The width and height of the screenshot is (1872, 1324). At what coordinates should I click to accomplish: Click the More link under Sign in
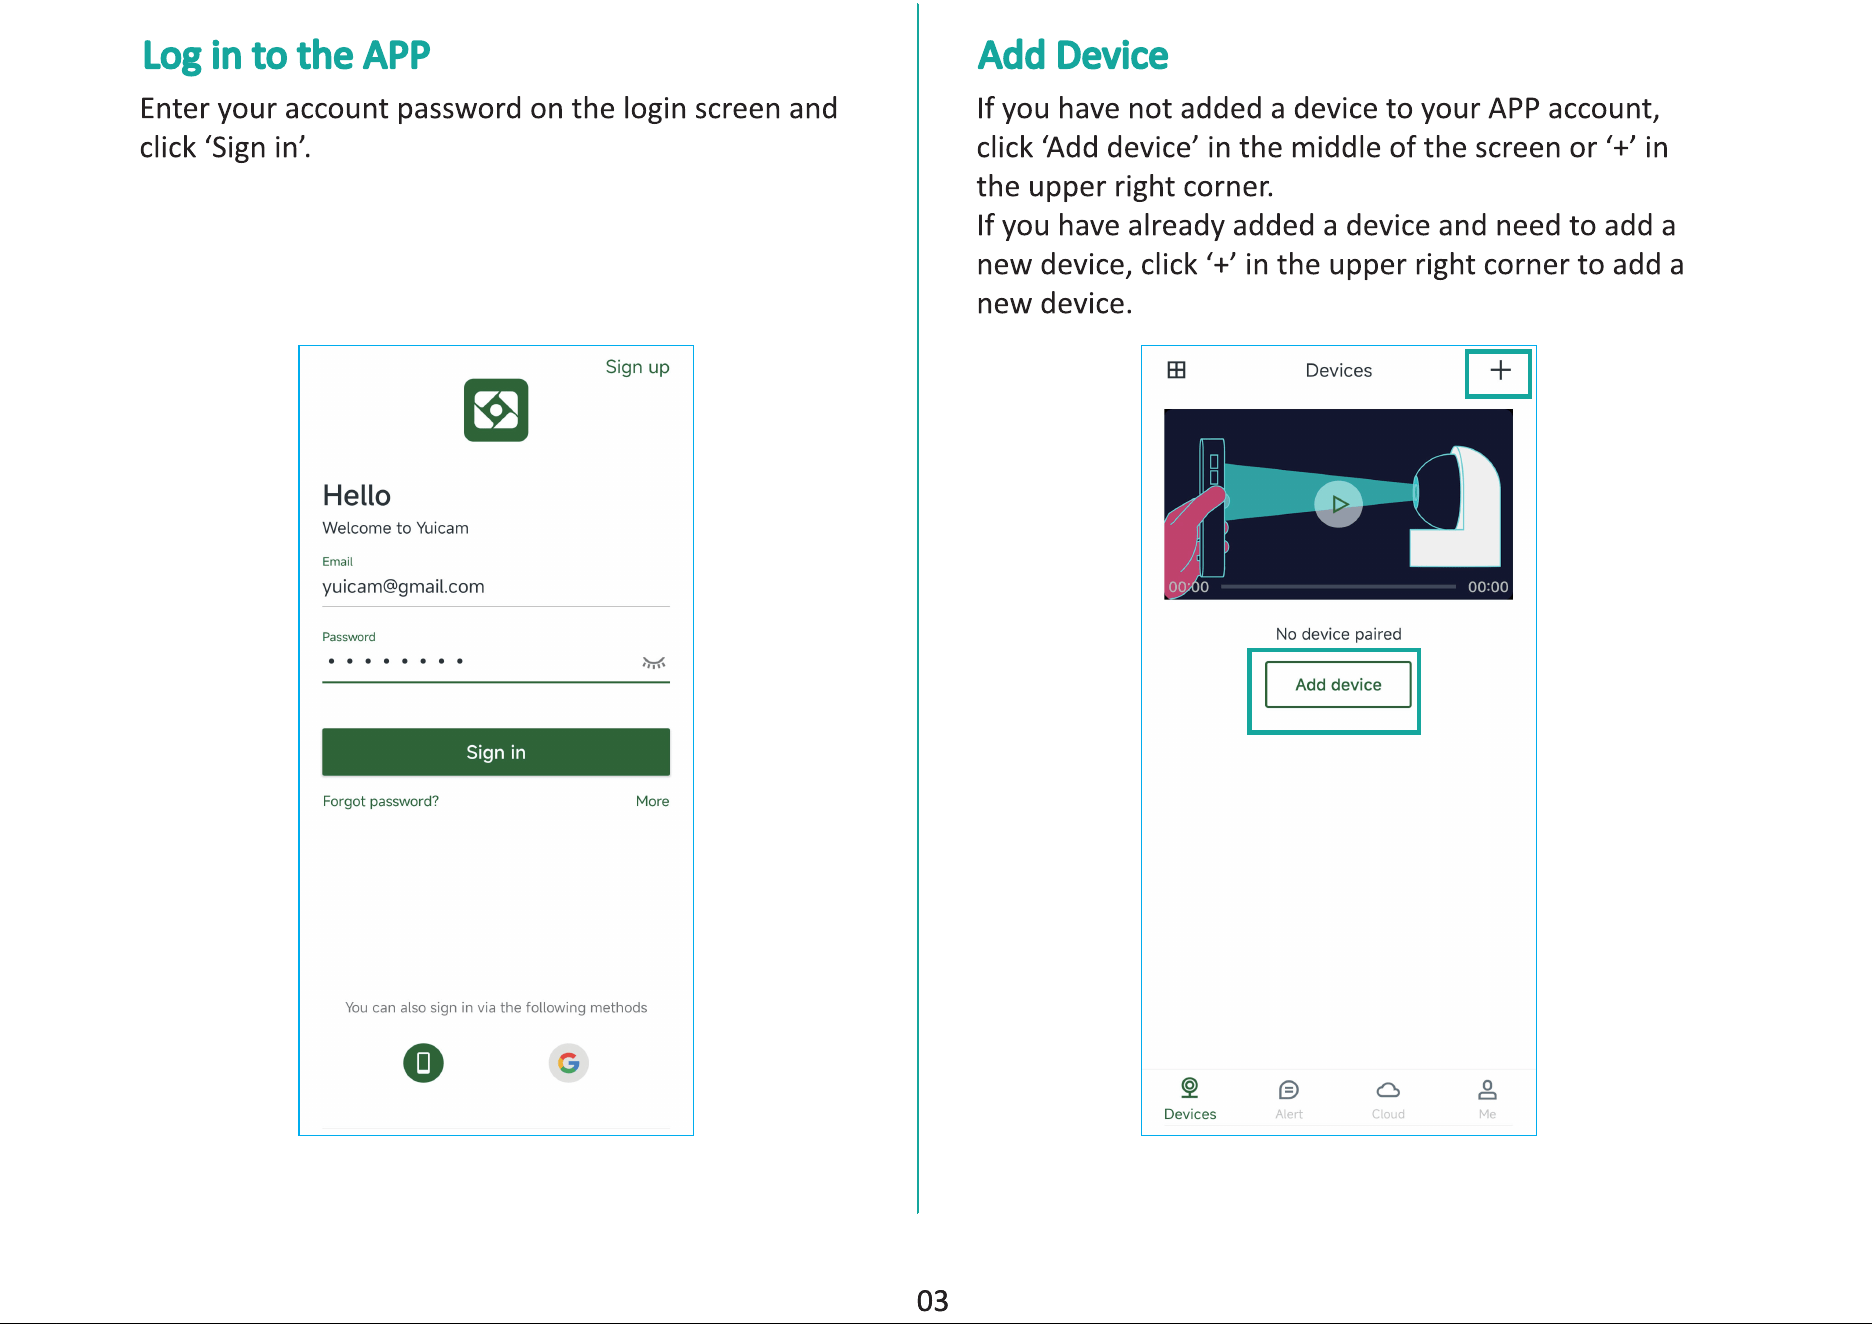pyautogui.click(x=652, y=801)
